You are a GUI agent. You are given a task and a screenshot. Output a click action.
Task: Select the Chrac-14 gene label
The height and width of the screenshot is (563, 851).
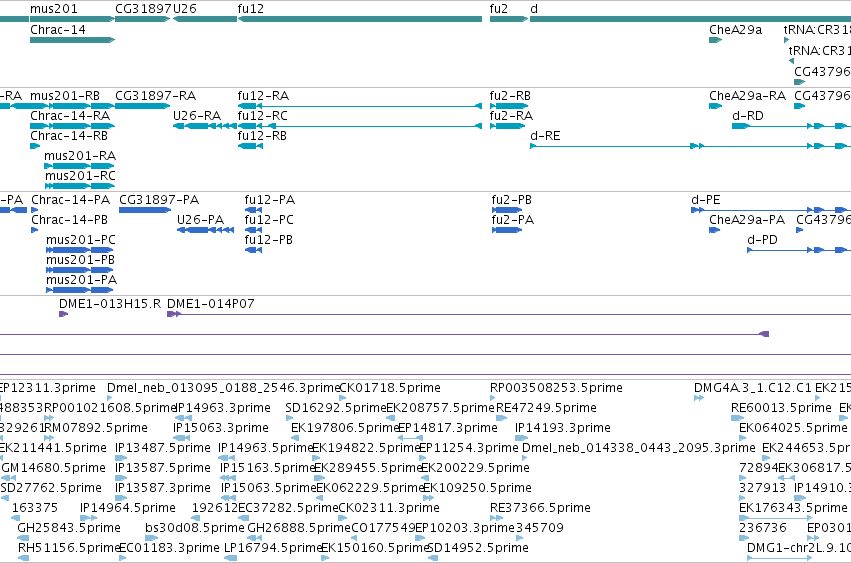click(58, 30)
